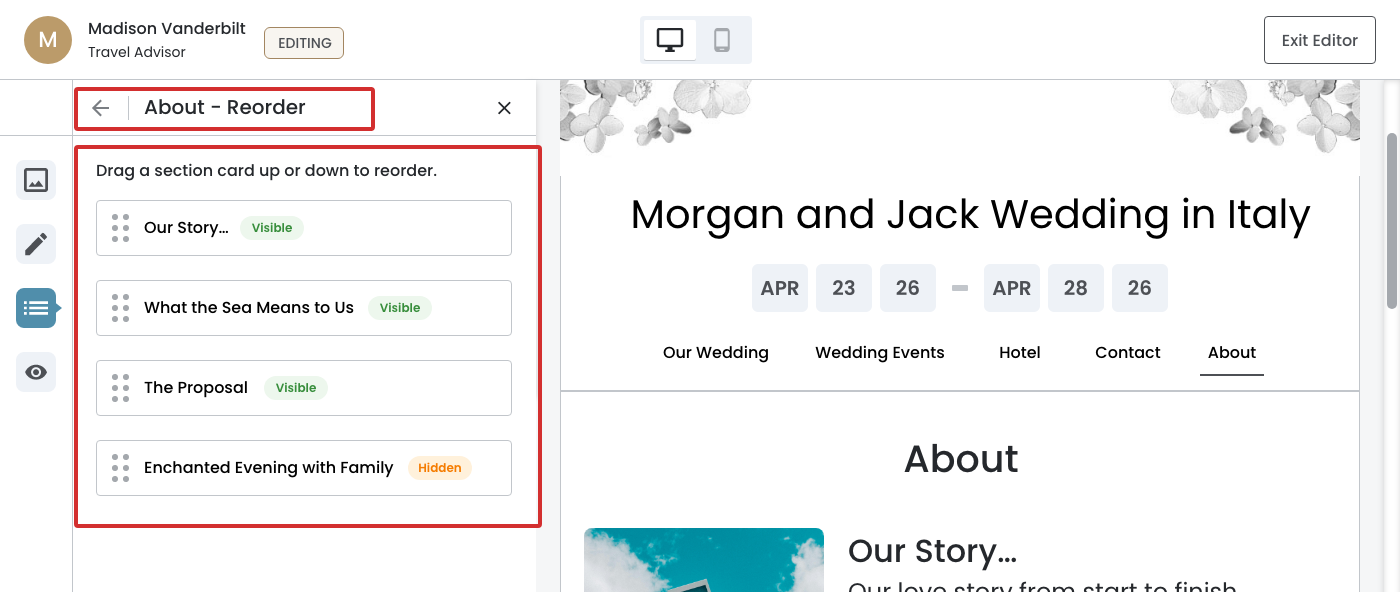
Task: Switch to mobile preview mode
Action: pyautogui.click(x=722, y=40)
